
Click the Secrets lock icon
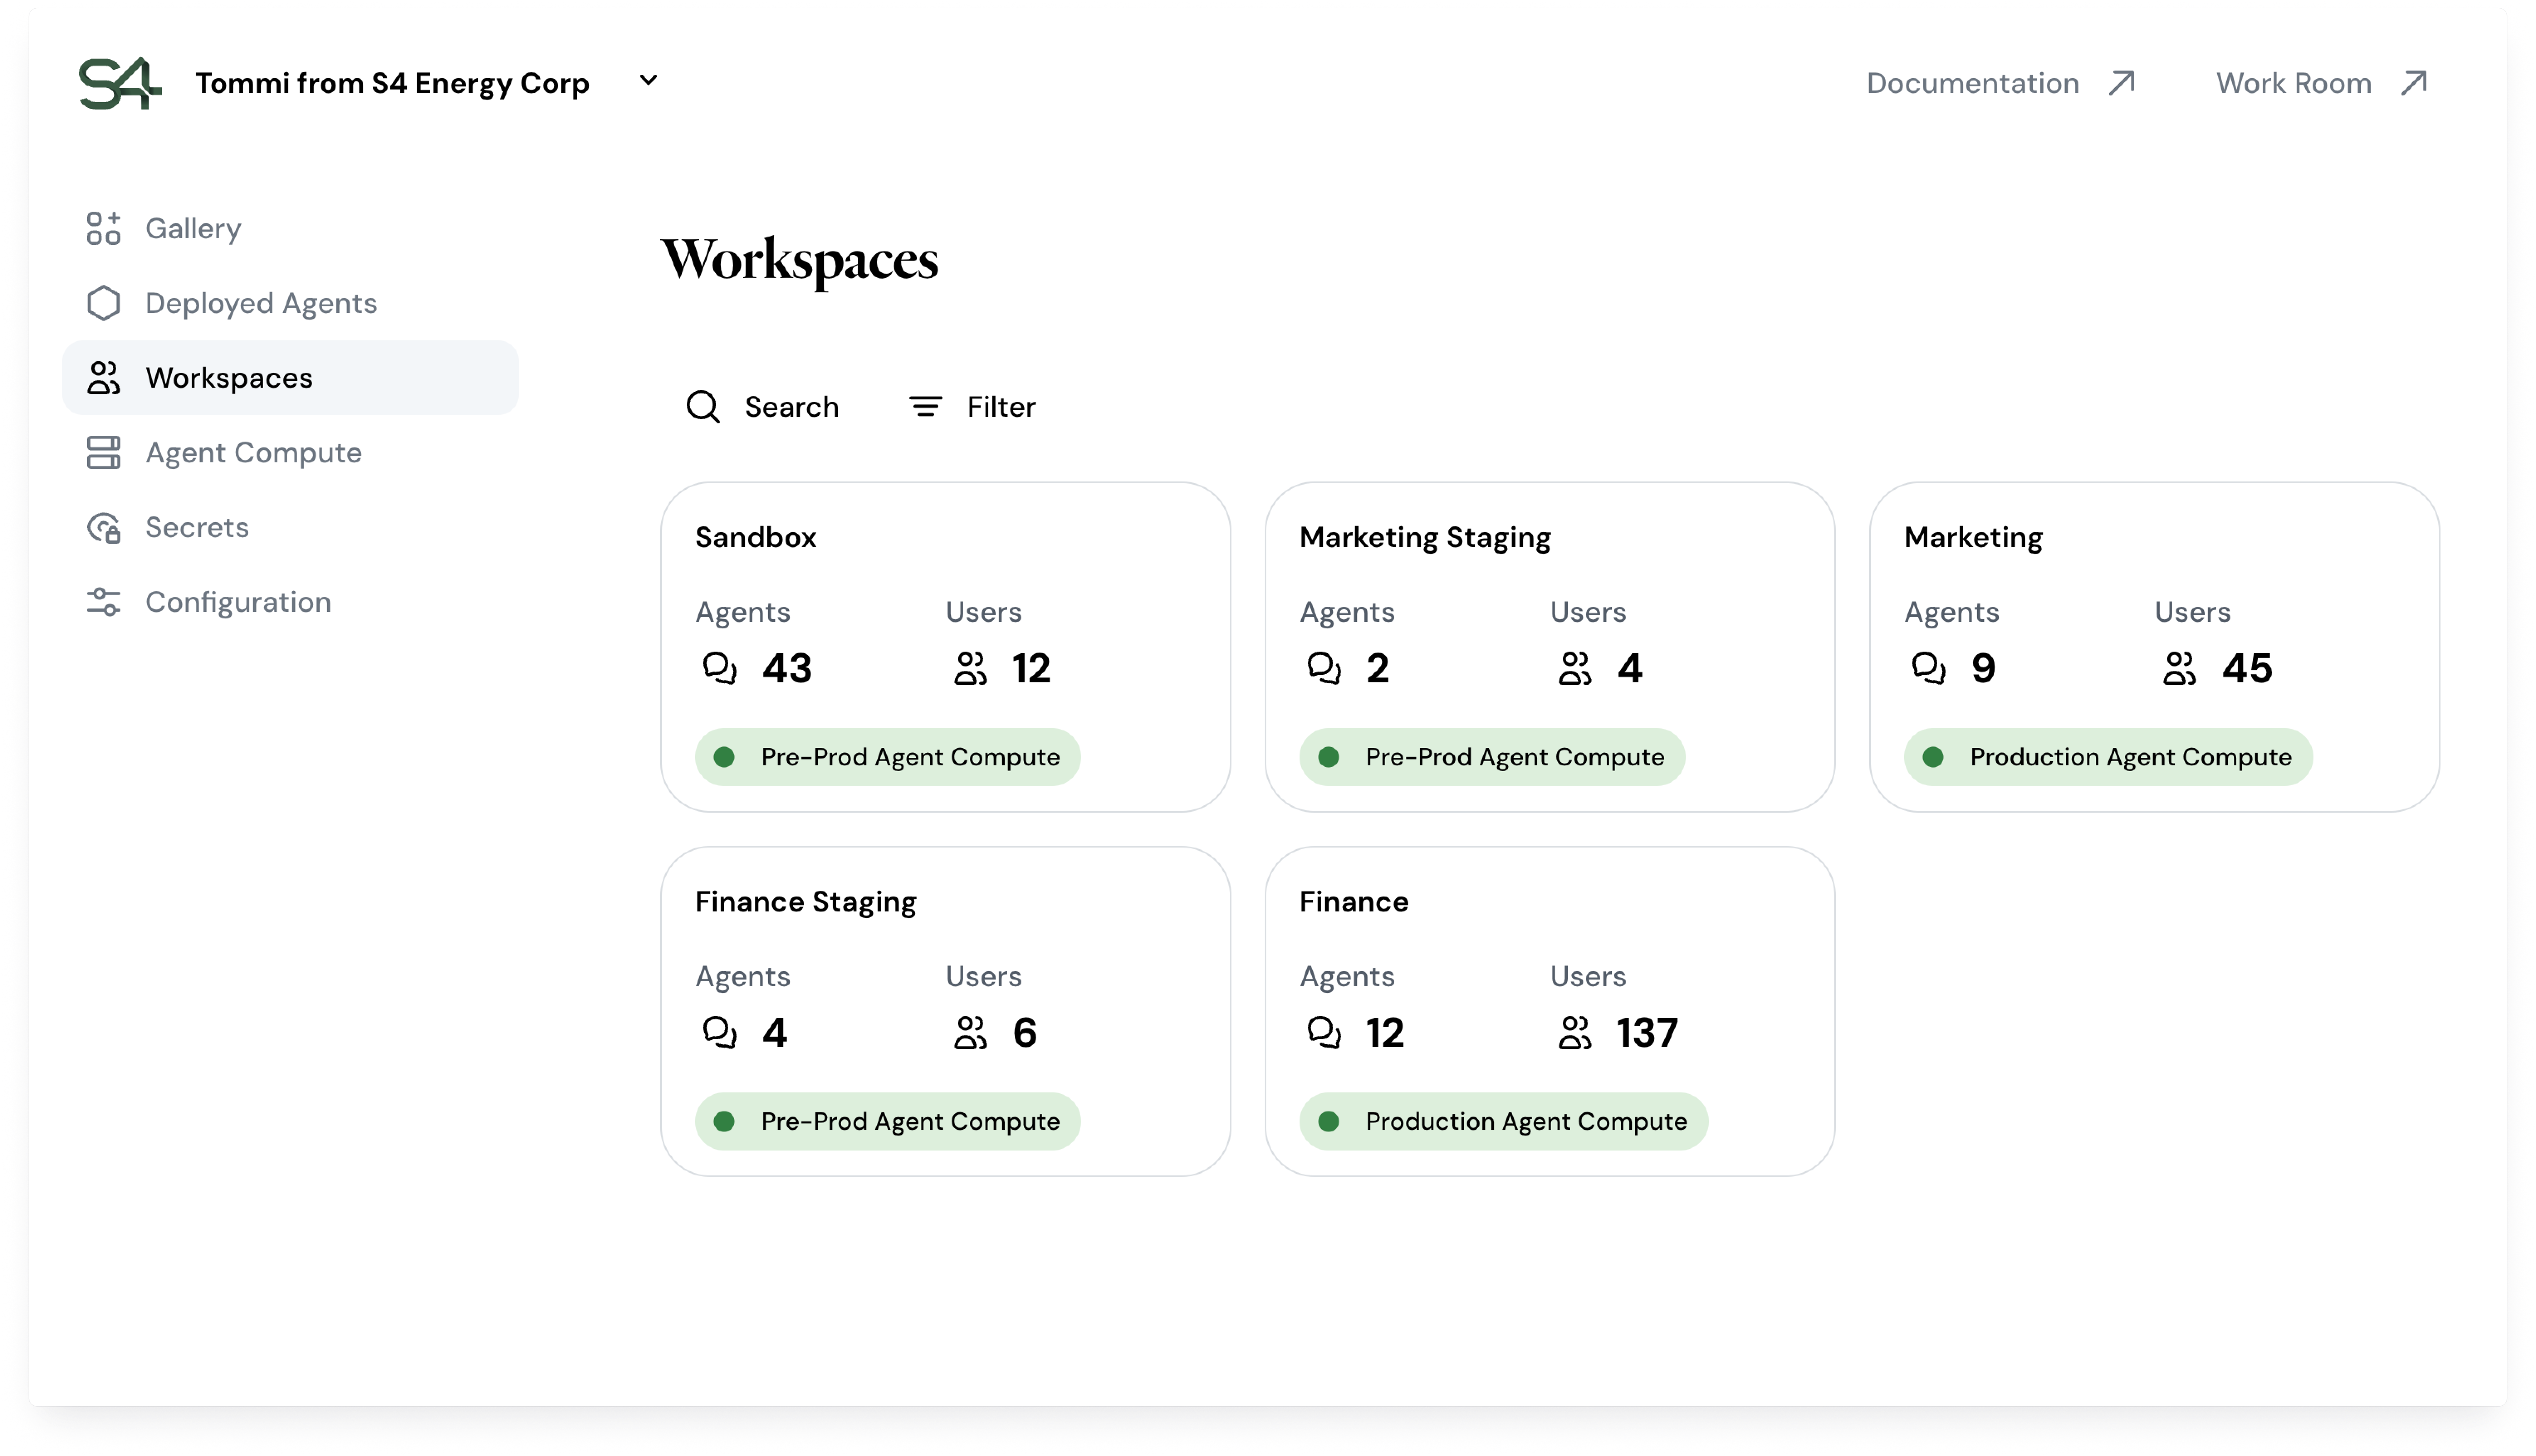coord(103,527)
